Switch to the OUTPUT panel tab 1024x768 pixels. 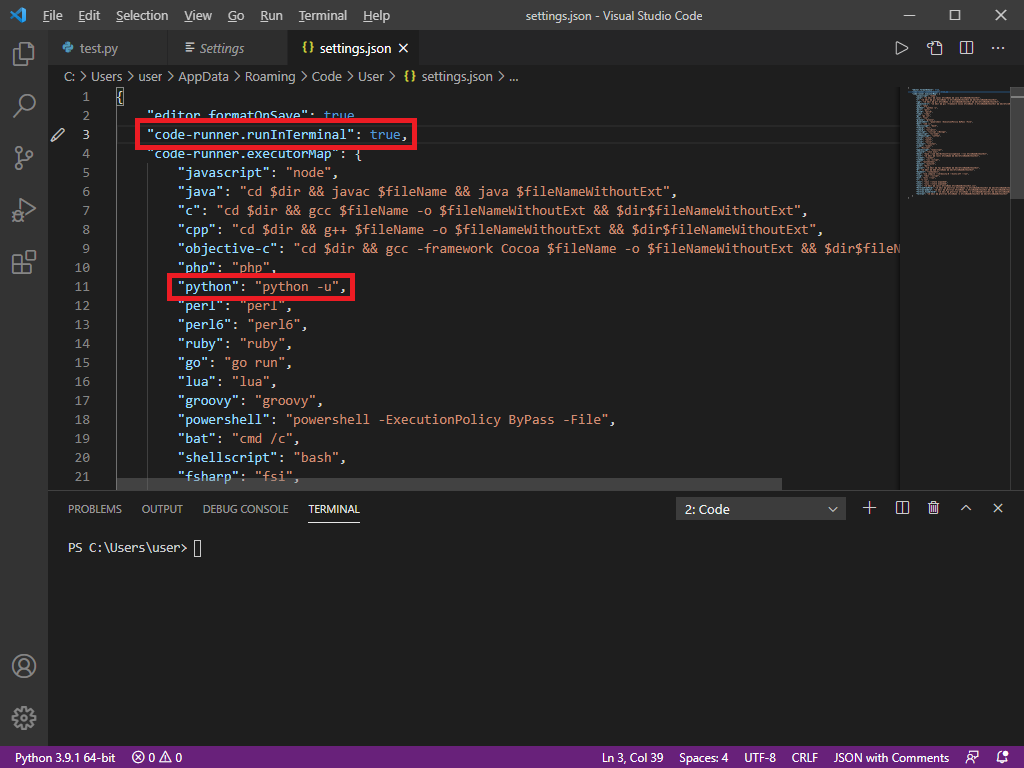tap(162, 509)
